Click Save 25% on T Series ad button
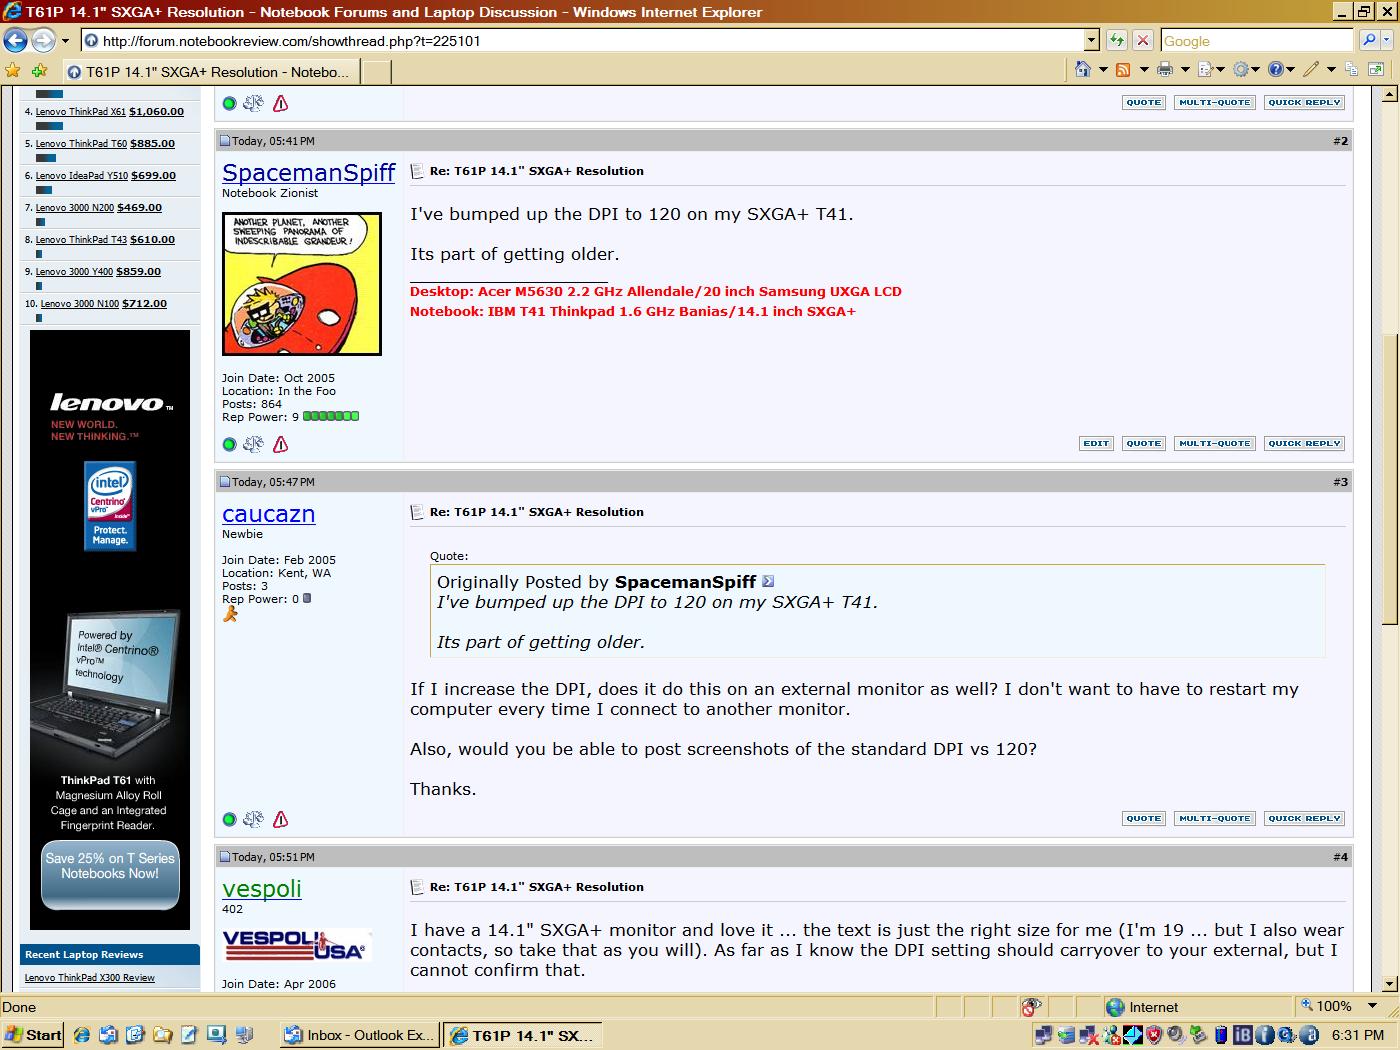Viewport: 1400px width, 1050px height. [110, 875]
